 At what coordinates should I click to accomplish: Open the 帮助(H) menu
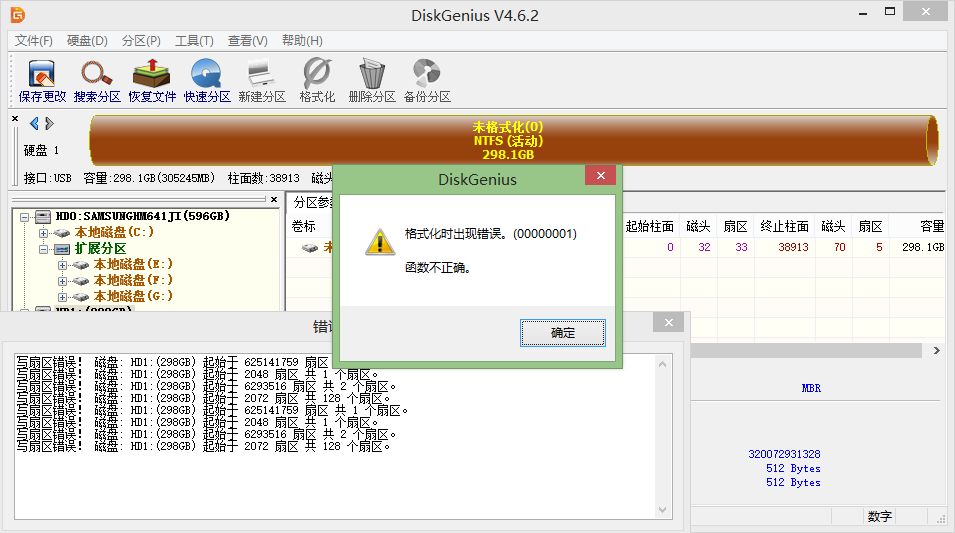[x=302, y=41]
